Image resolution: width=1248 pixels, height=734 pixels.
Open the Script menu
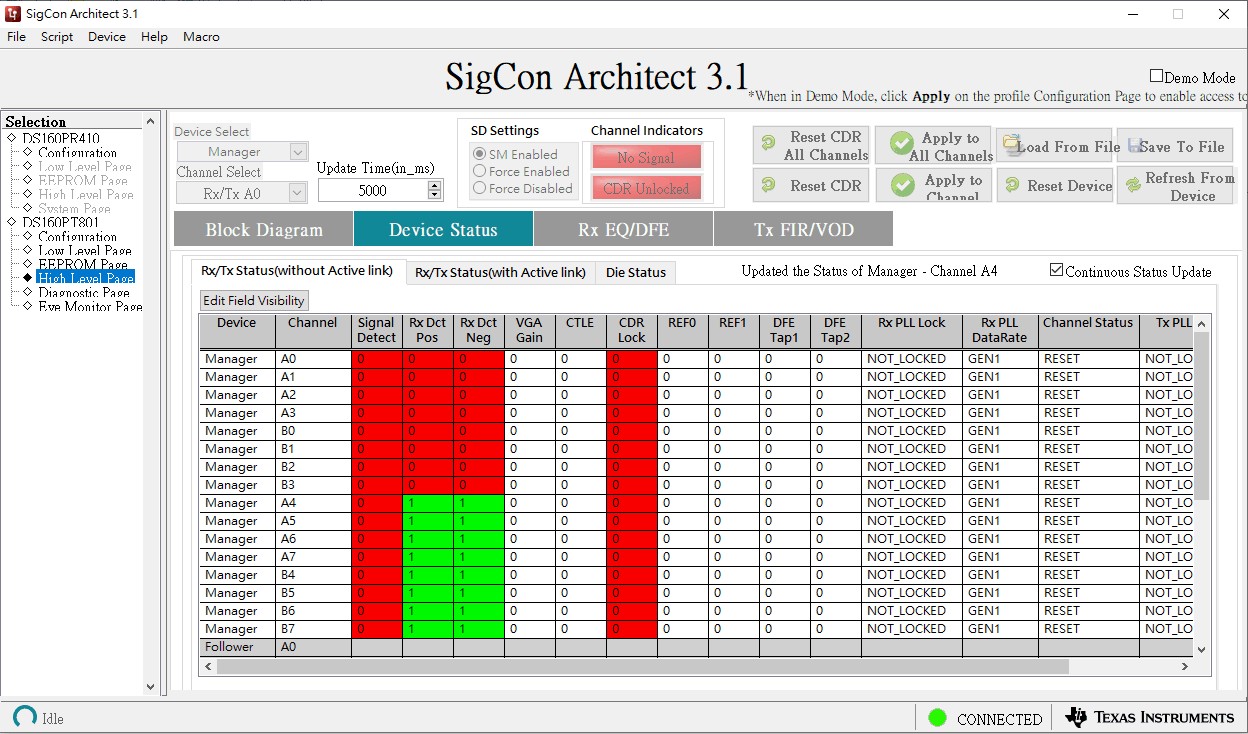[57, 37]
